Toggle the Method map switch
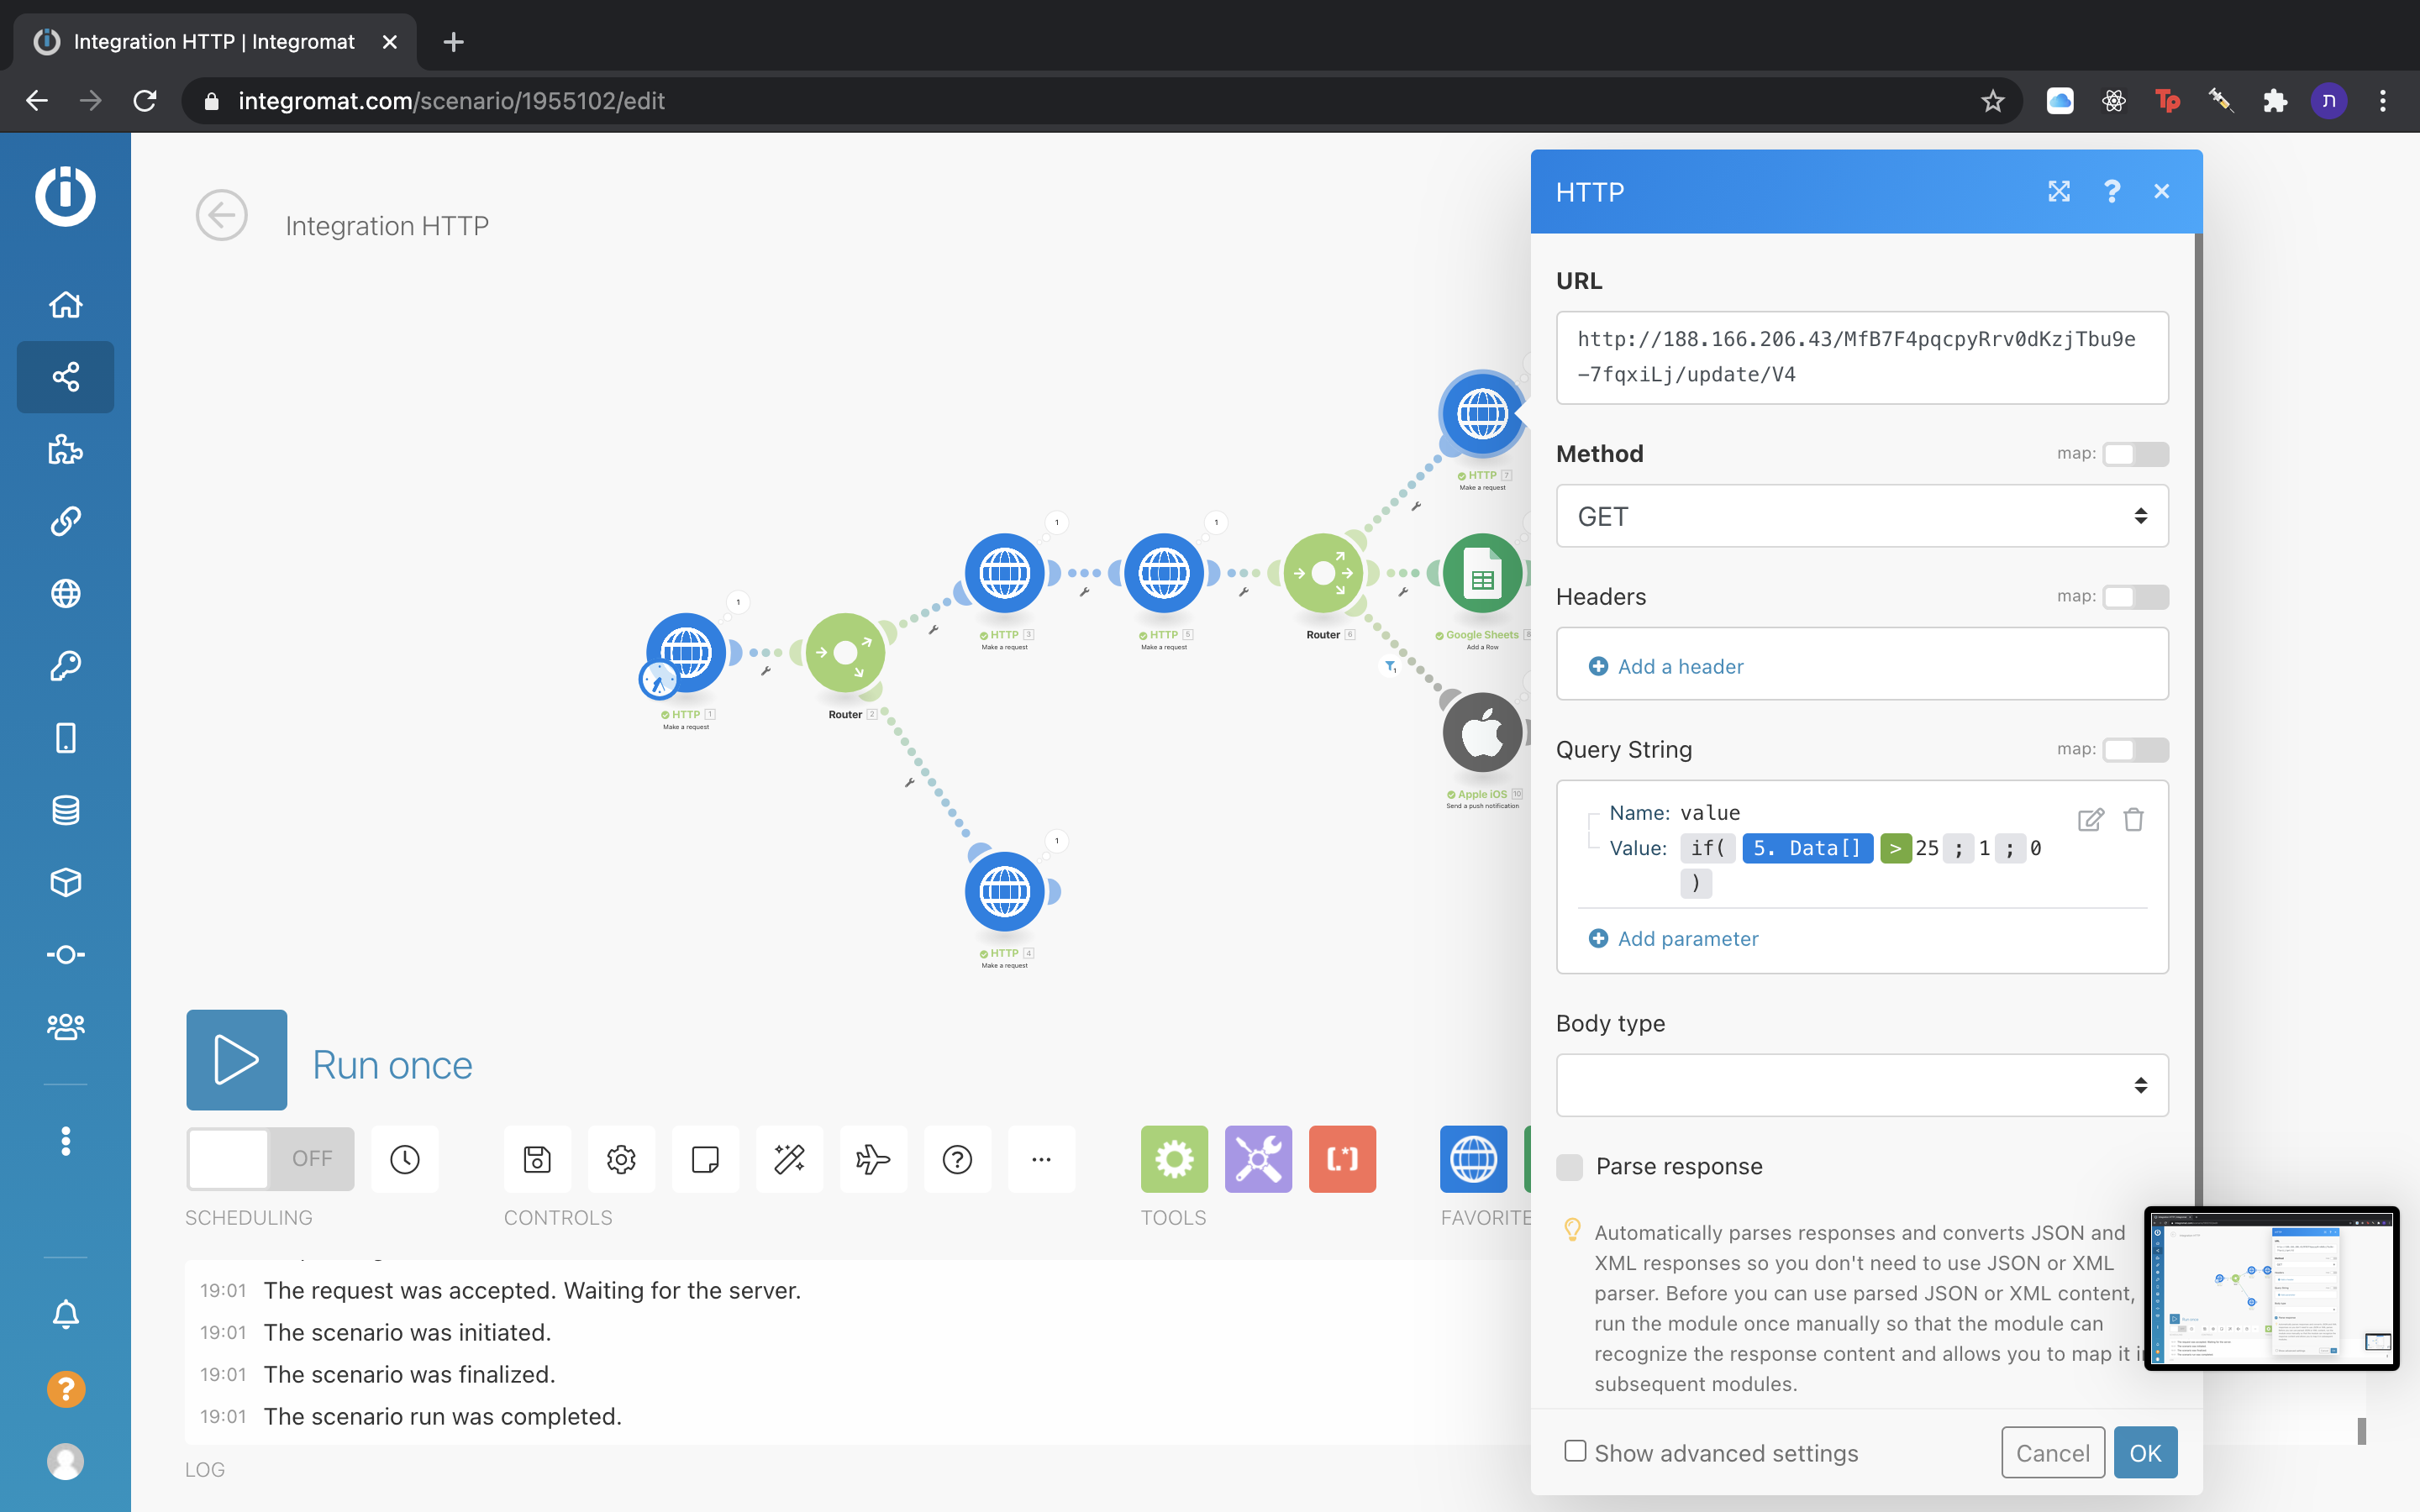 click(x=2135, y=454)
